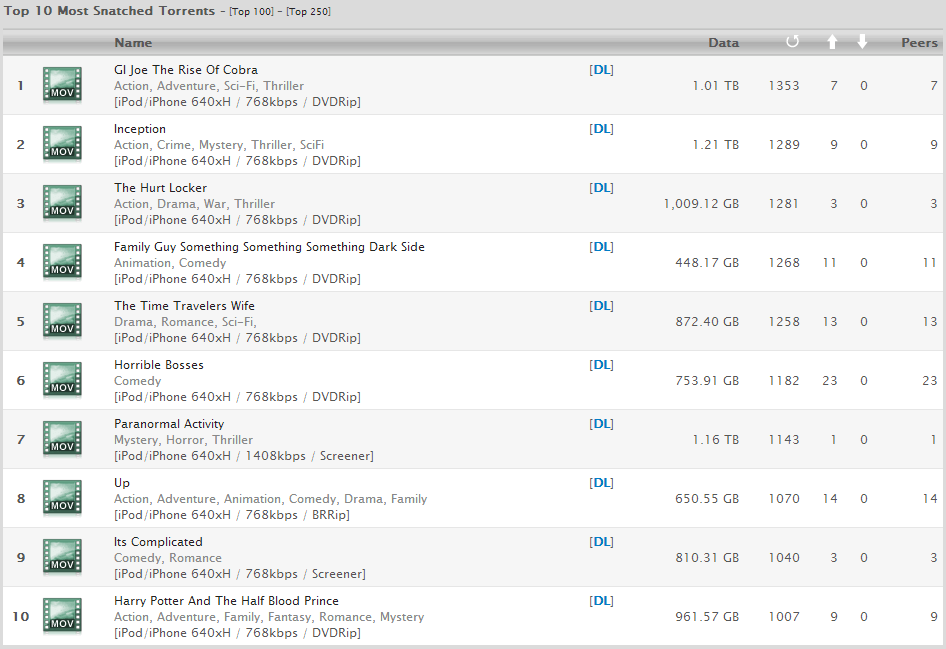
Task: Click the 753.91 GB data value
Action: point(707,382)
